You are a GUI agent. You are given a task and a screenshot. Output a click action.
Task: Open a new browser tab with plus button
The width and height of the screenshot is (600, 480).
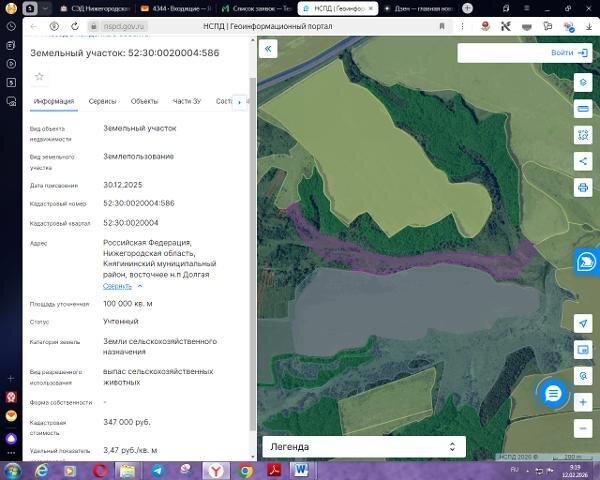[467, 8]
